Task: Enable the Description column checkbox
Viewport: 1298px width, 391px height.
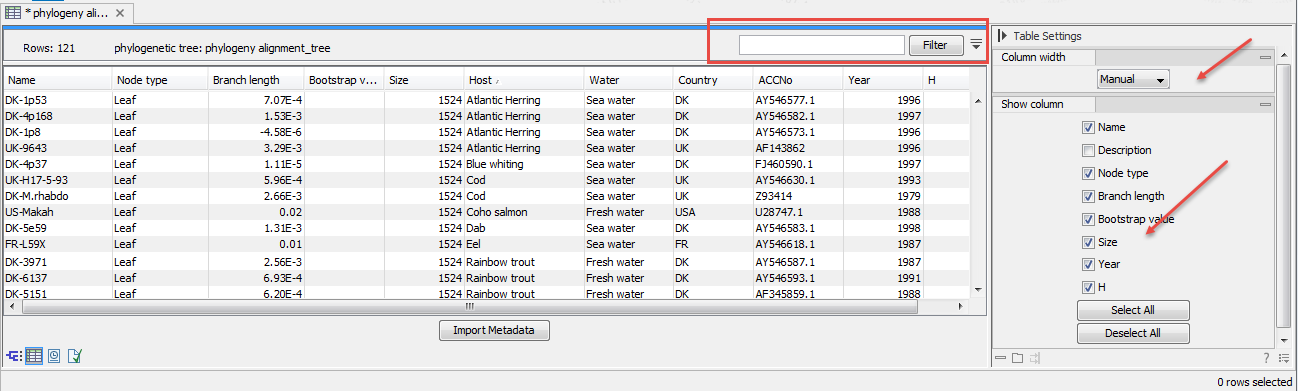Action: point(1088,150)
